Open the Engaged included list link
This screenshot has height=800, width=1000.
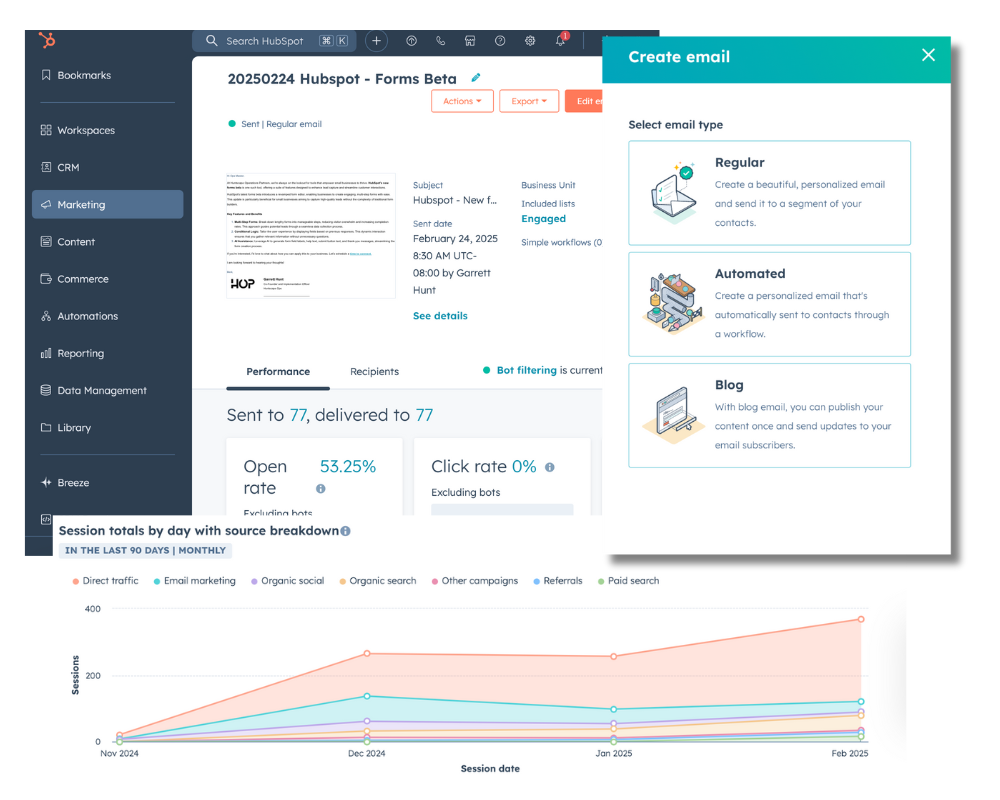[x=543, y=219]
